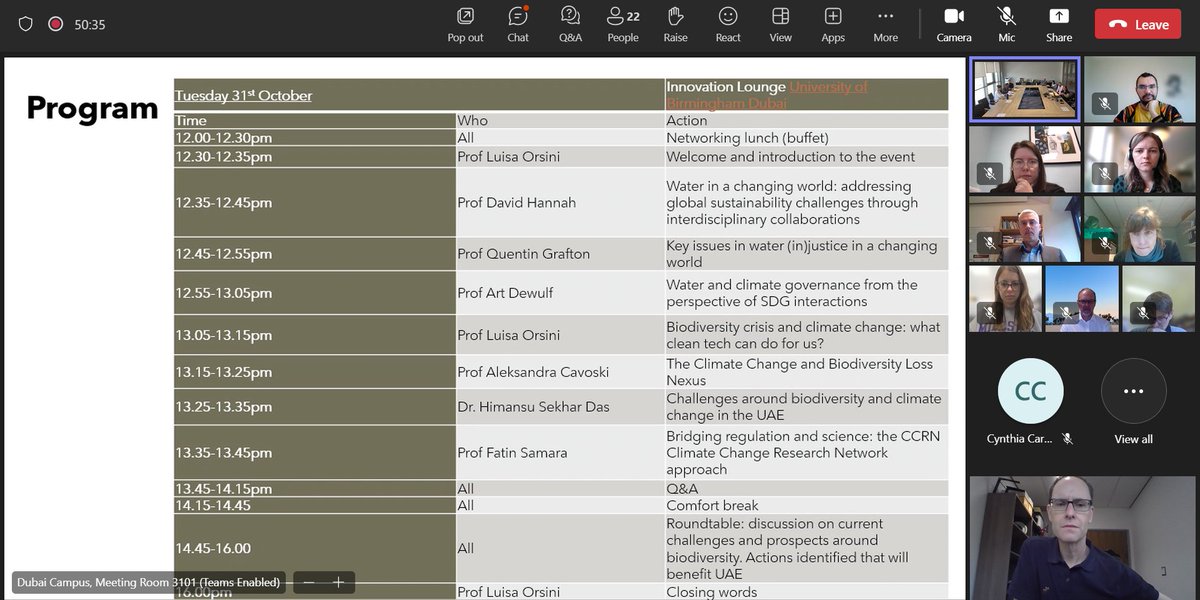Select Prof David Hannah cell
This screenshot has height=600, width=1200.
point(560,202)
